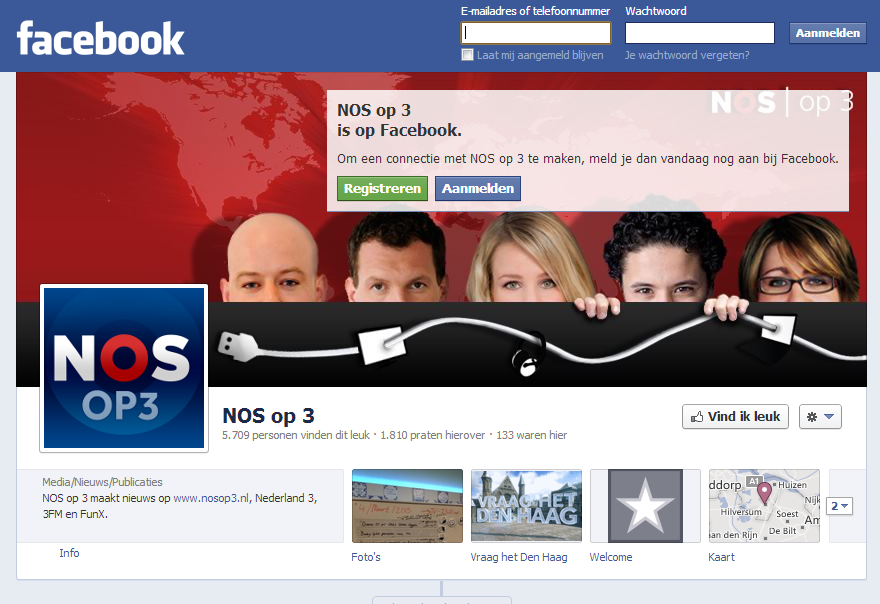Click 5.709 personen vinden dit leuk text
880x604 pixels.
click(x=296, y=435)
